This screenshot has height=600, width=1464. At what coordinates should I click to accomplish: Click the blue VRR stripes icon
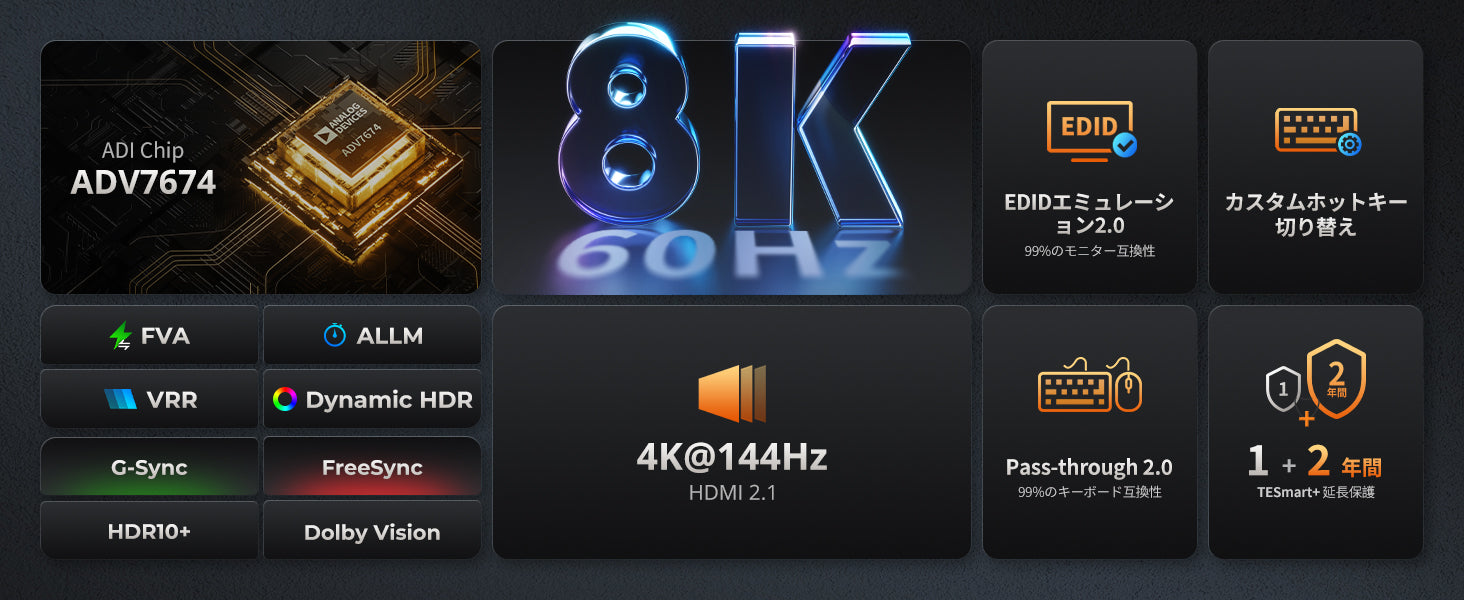pos(121,400)
